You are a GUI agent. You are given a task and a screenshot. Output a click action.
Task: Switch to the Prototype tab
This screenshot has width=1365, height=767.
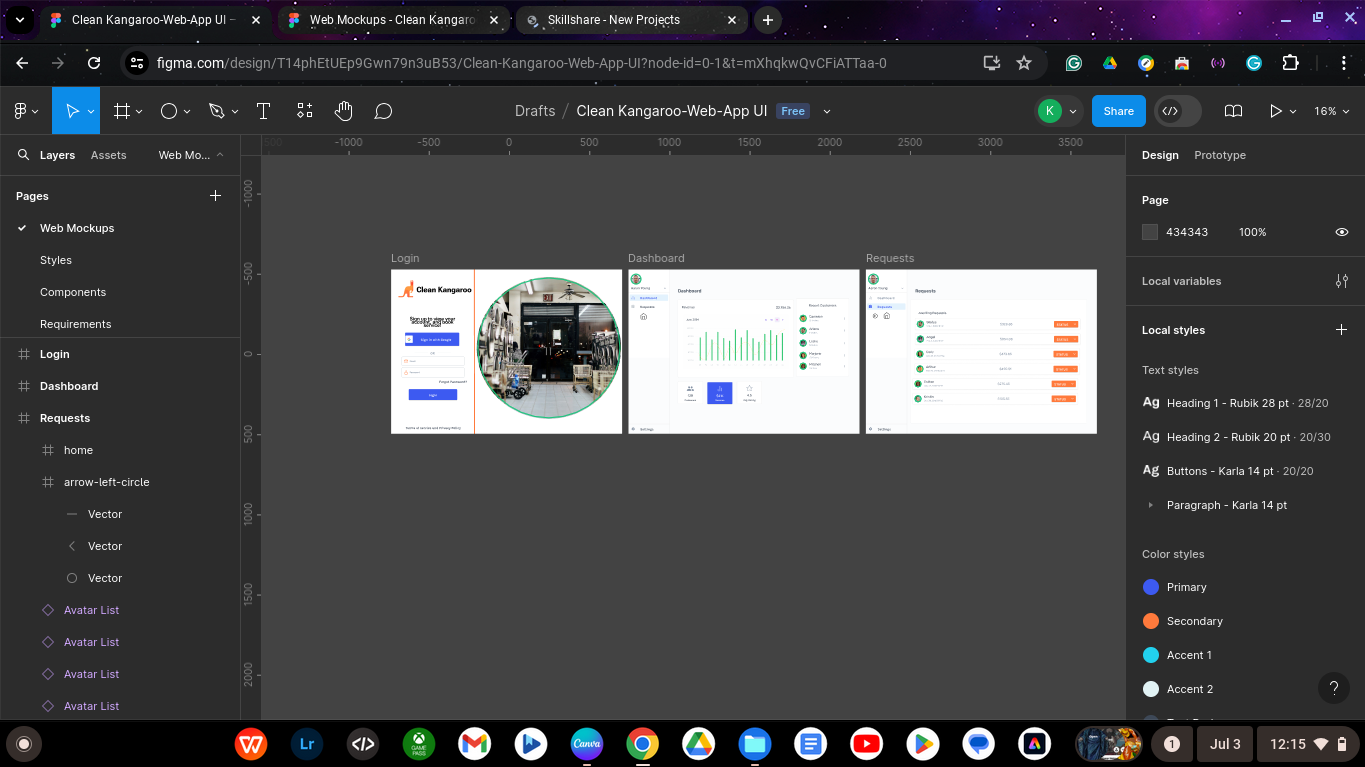tap(1220, 155)
